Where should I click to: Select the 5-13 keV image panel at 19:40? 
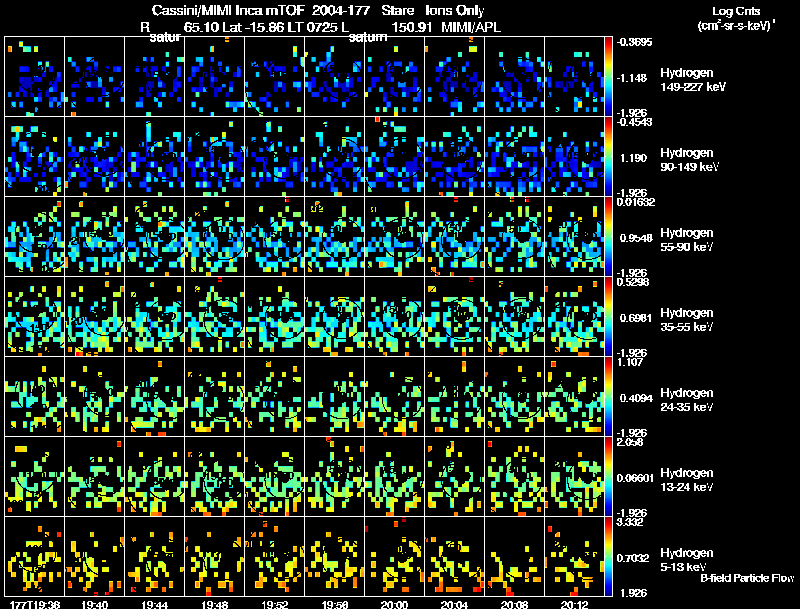(x=94, y=557)
